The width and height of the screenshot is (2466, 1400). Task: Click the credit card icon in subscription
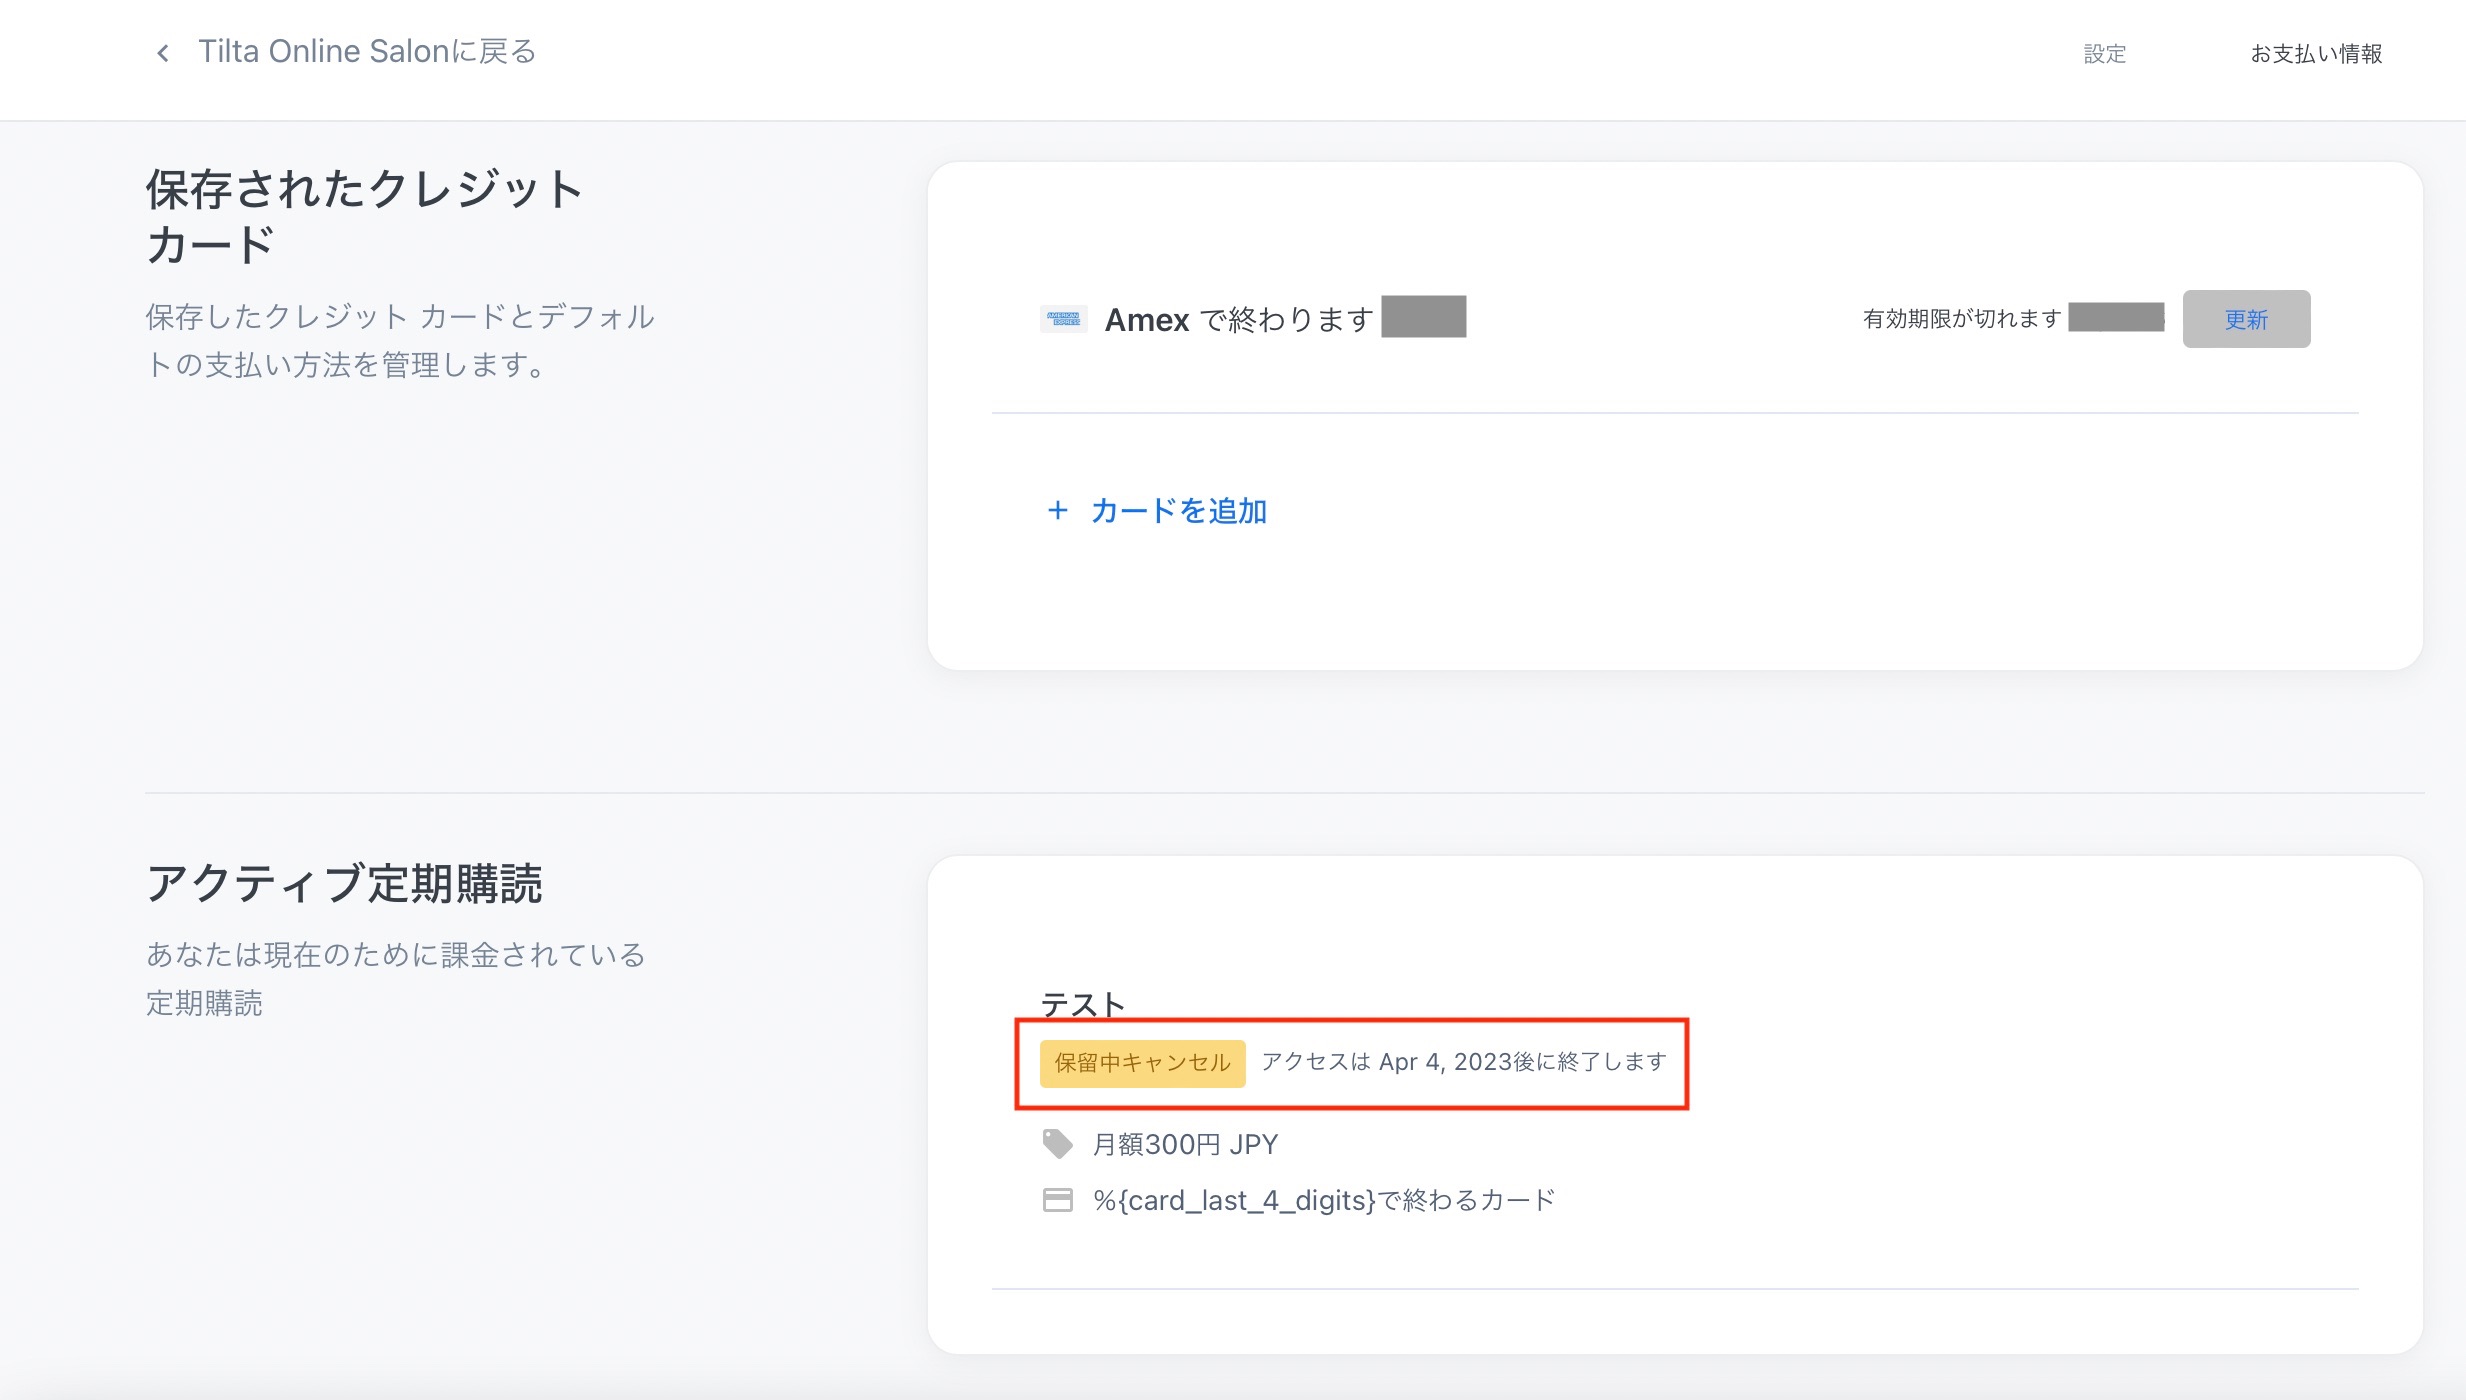[1057, 1200]
